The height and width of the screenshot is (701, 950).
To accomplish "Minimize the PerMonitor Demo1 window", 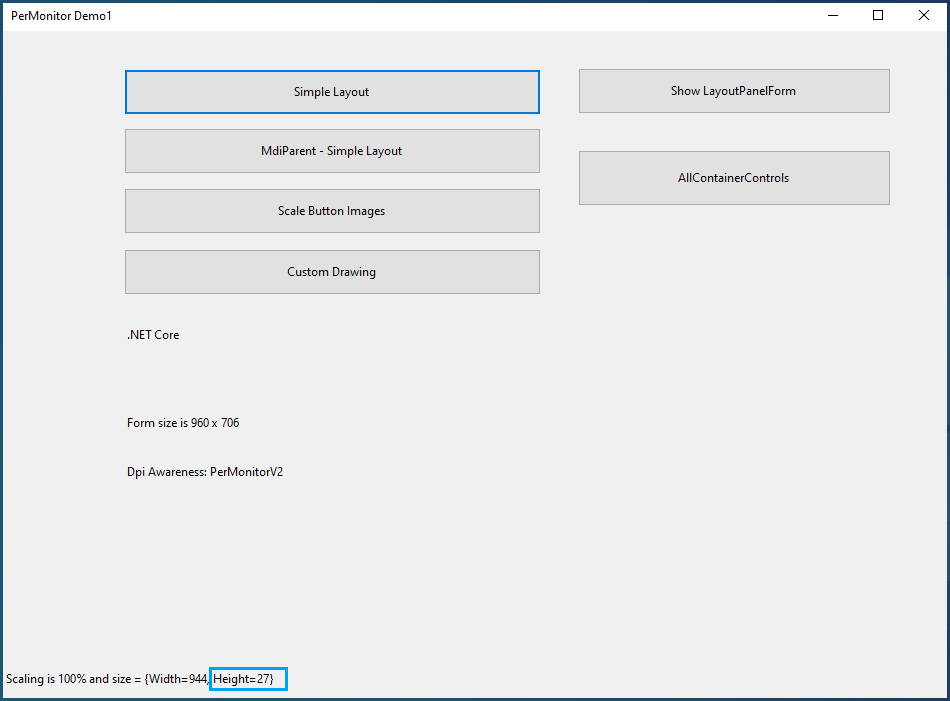I will click(832, 15).
